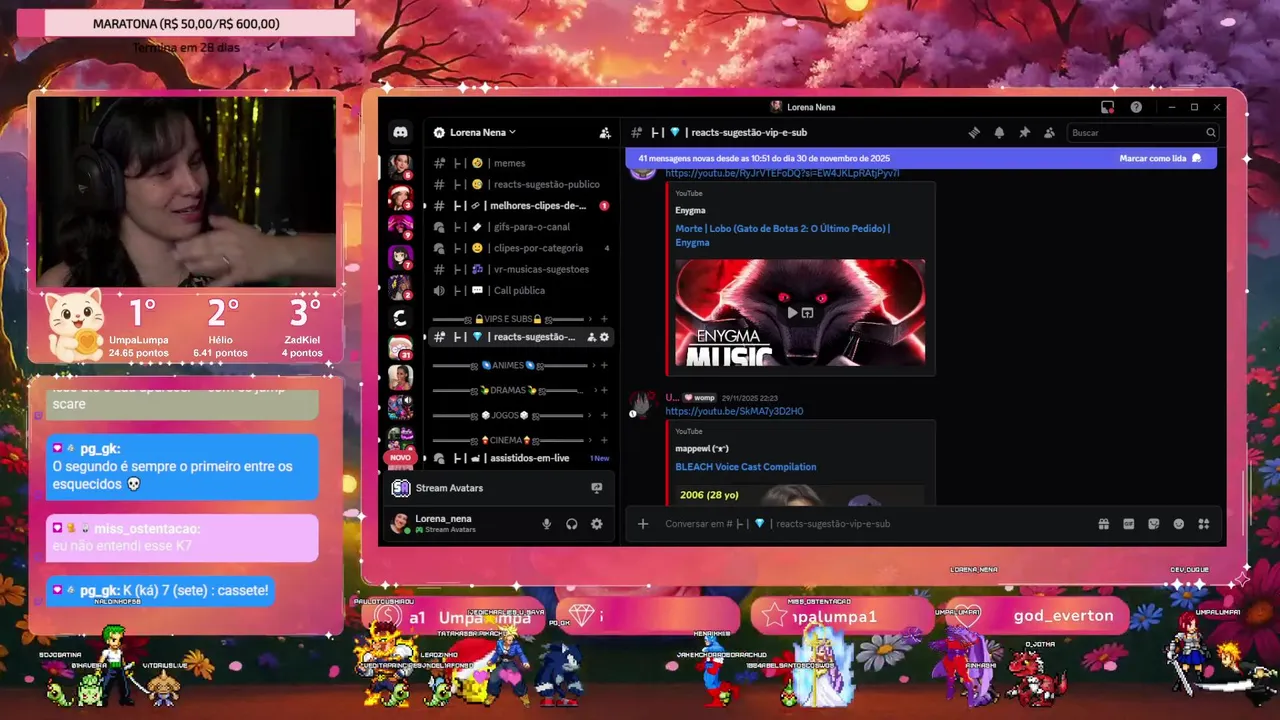Screen dimensions: 1280x720
Task: Click the Buscar search field
Action: (x=1143, y=132)
